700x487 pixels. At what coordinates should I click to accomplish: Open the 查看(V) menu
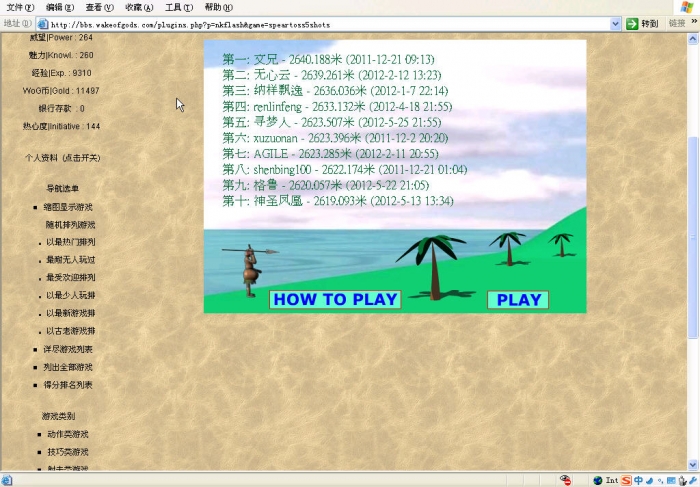point(100,7)
